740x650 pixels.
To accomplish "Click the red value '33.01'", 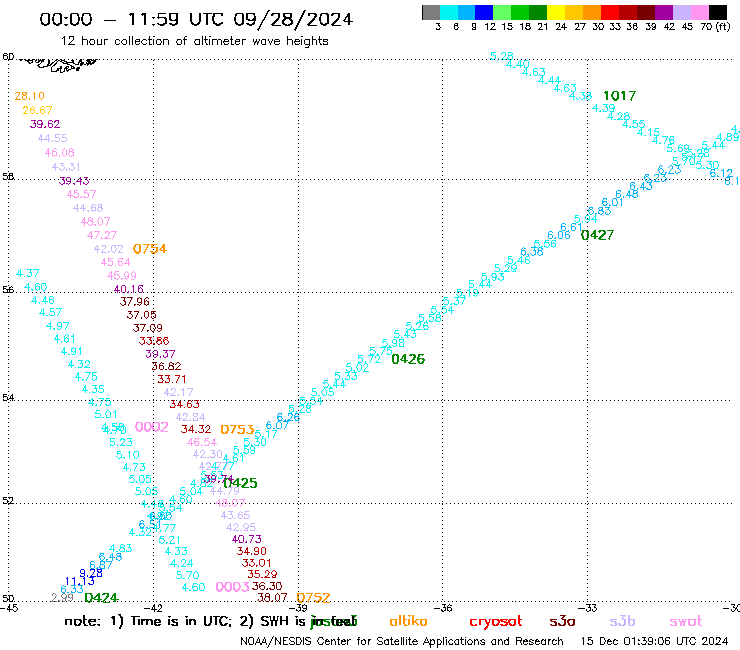I will click(257, 563).
